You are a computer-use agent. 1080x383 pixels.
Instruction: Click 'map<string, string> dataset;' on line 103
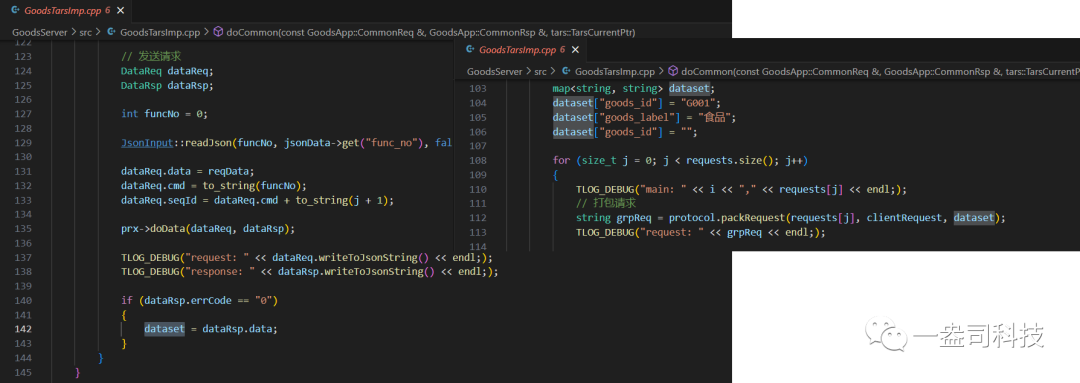(634, 89)
